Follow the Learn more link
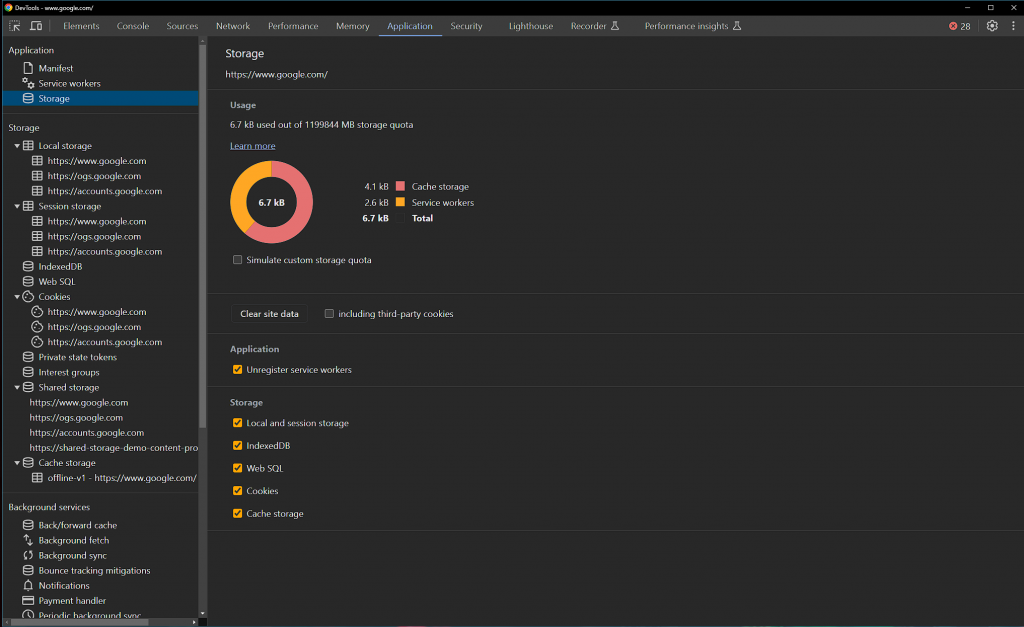The height and width of the screenshot is (627, 1024). 252,146
